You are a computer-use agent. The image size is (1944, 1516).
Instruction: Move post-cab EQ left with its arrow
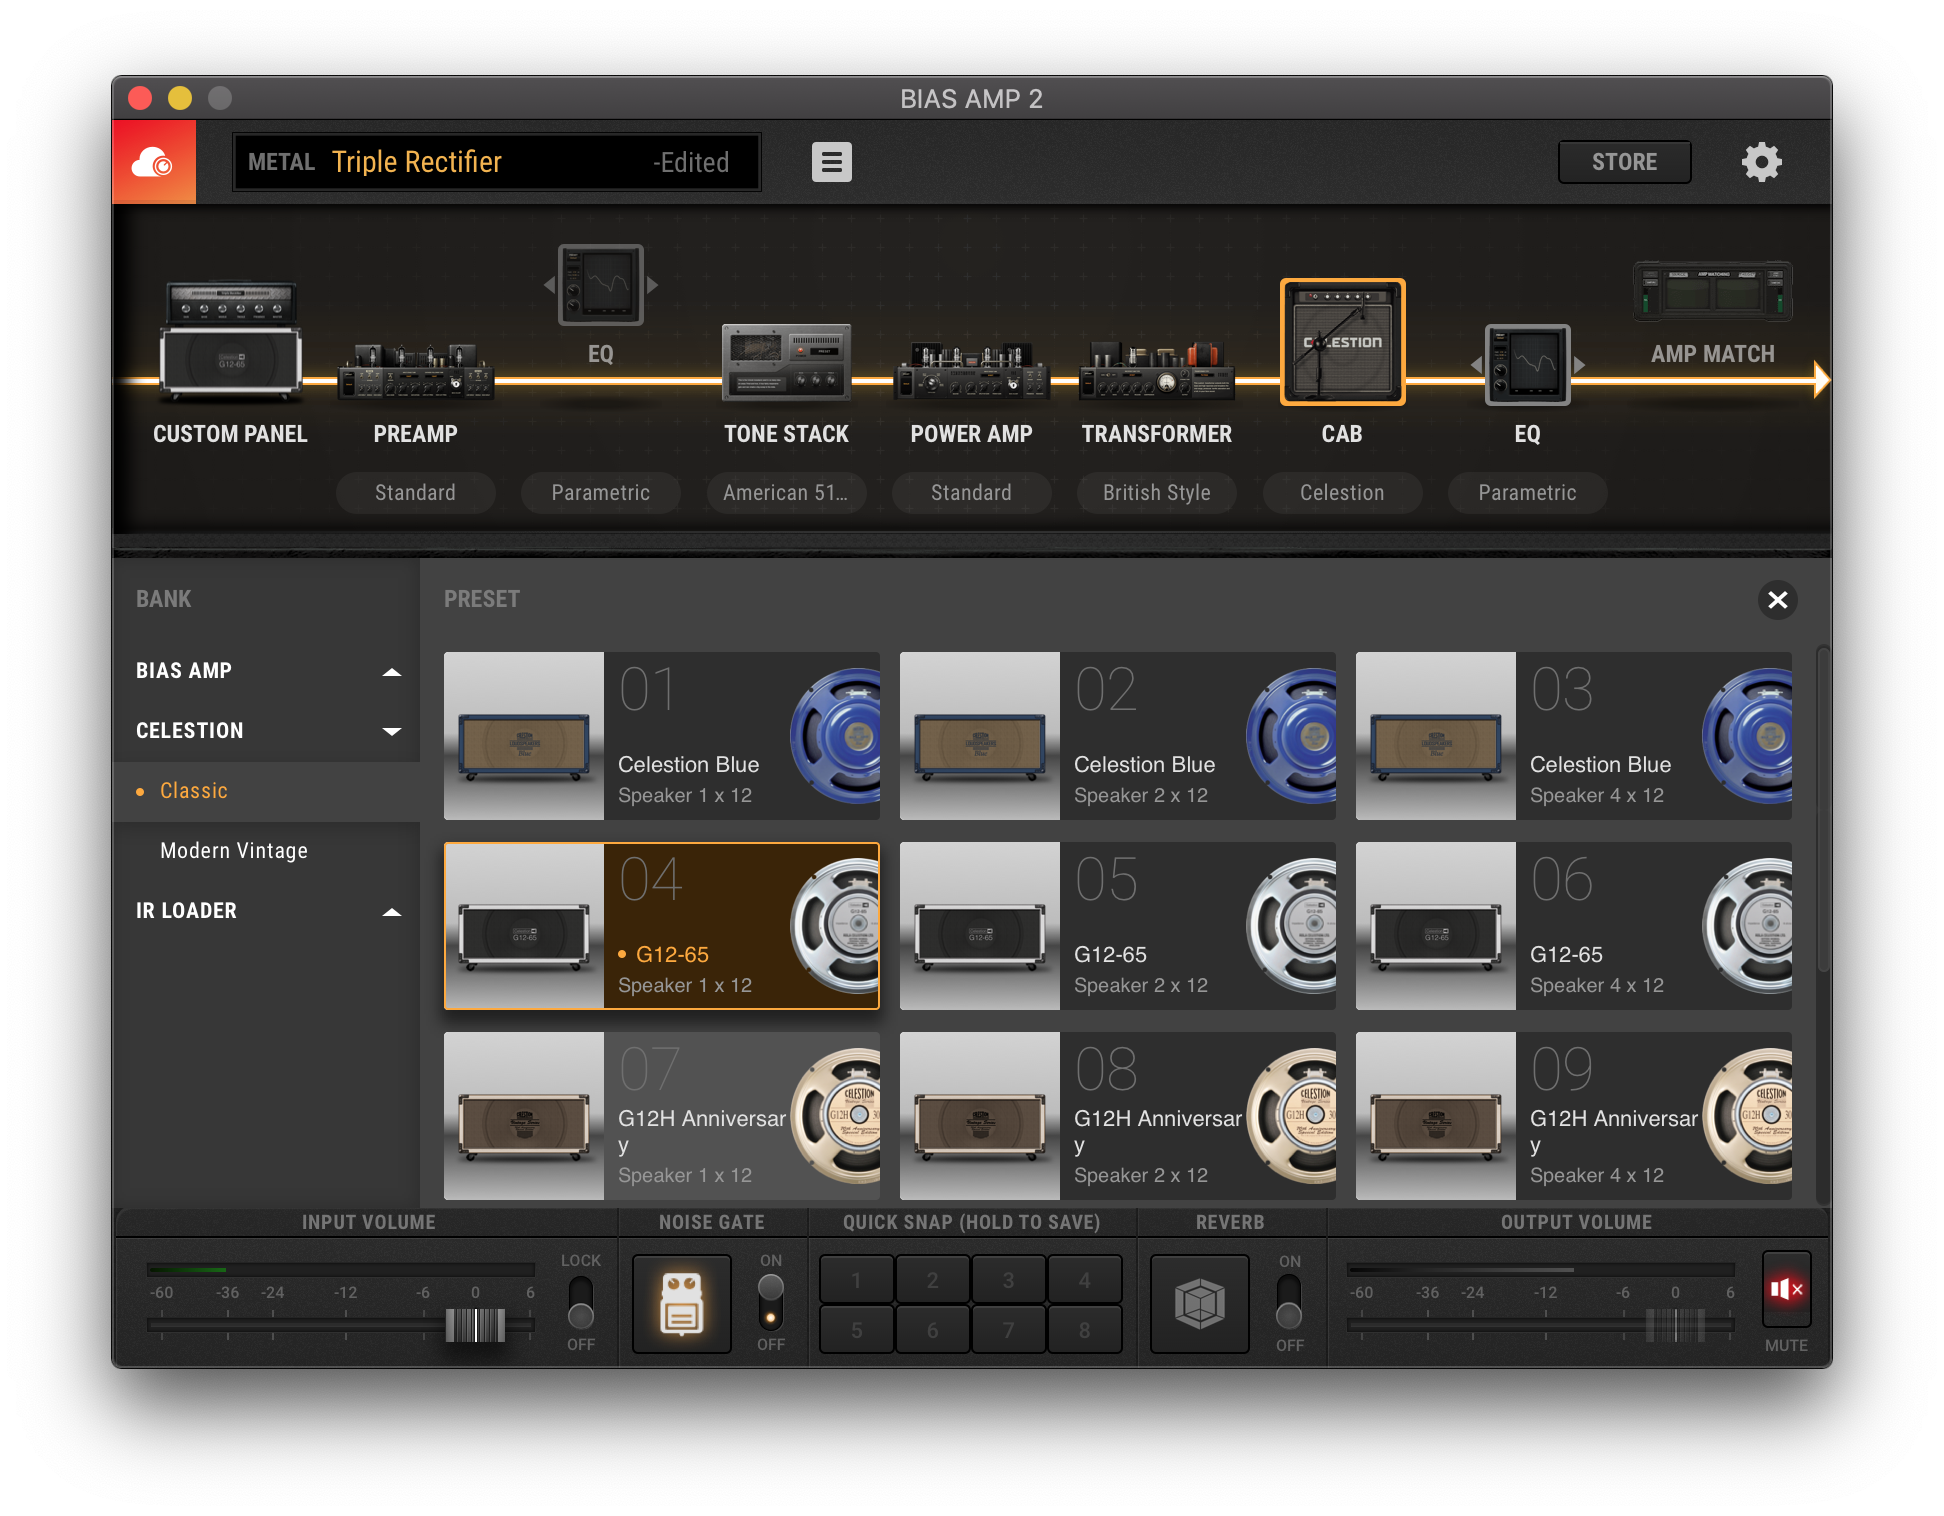(1476, 365)
